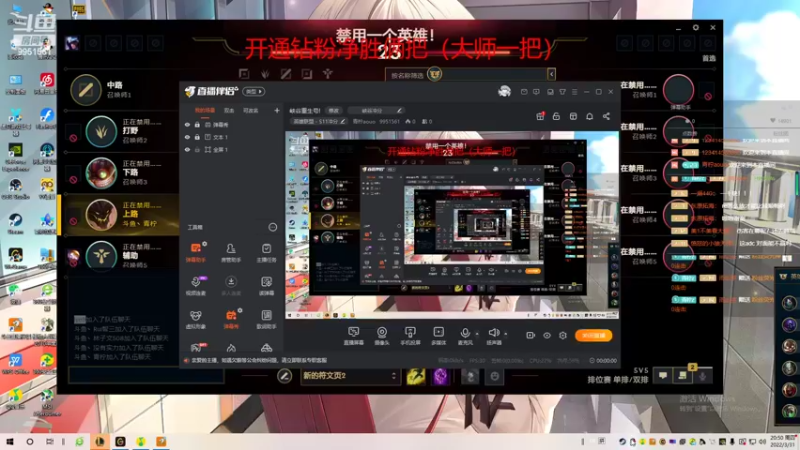This screenshot has width=800, height=450.
Task: Toggle lock on the 弹幕秀 layer
Action: coord(197,124)
